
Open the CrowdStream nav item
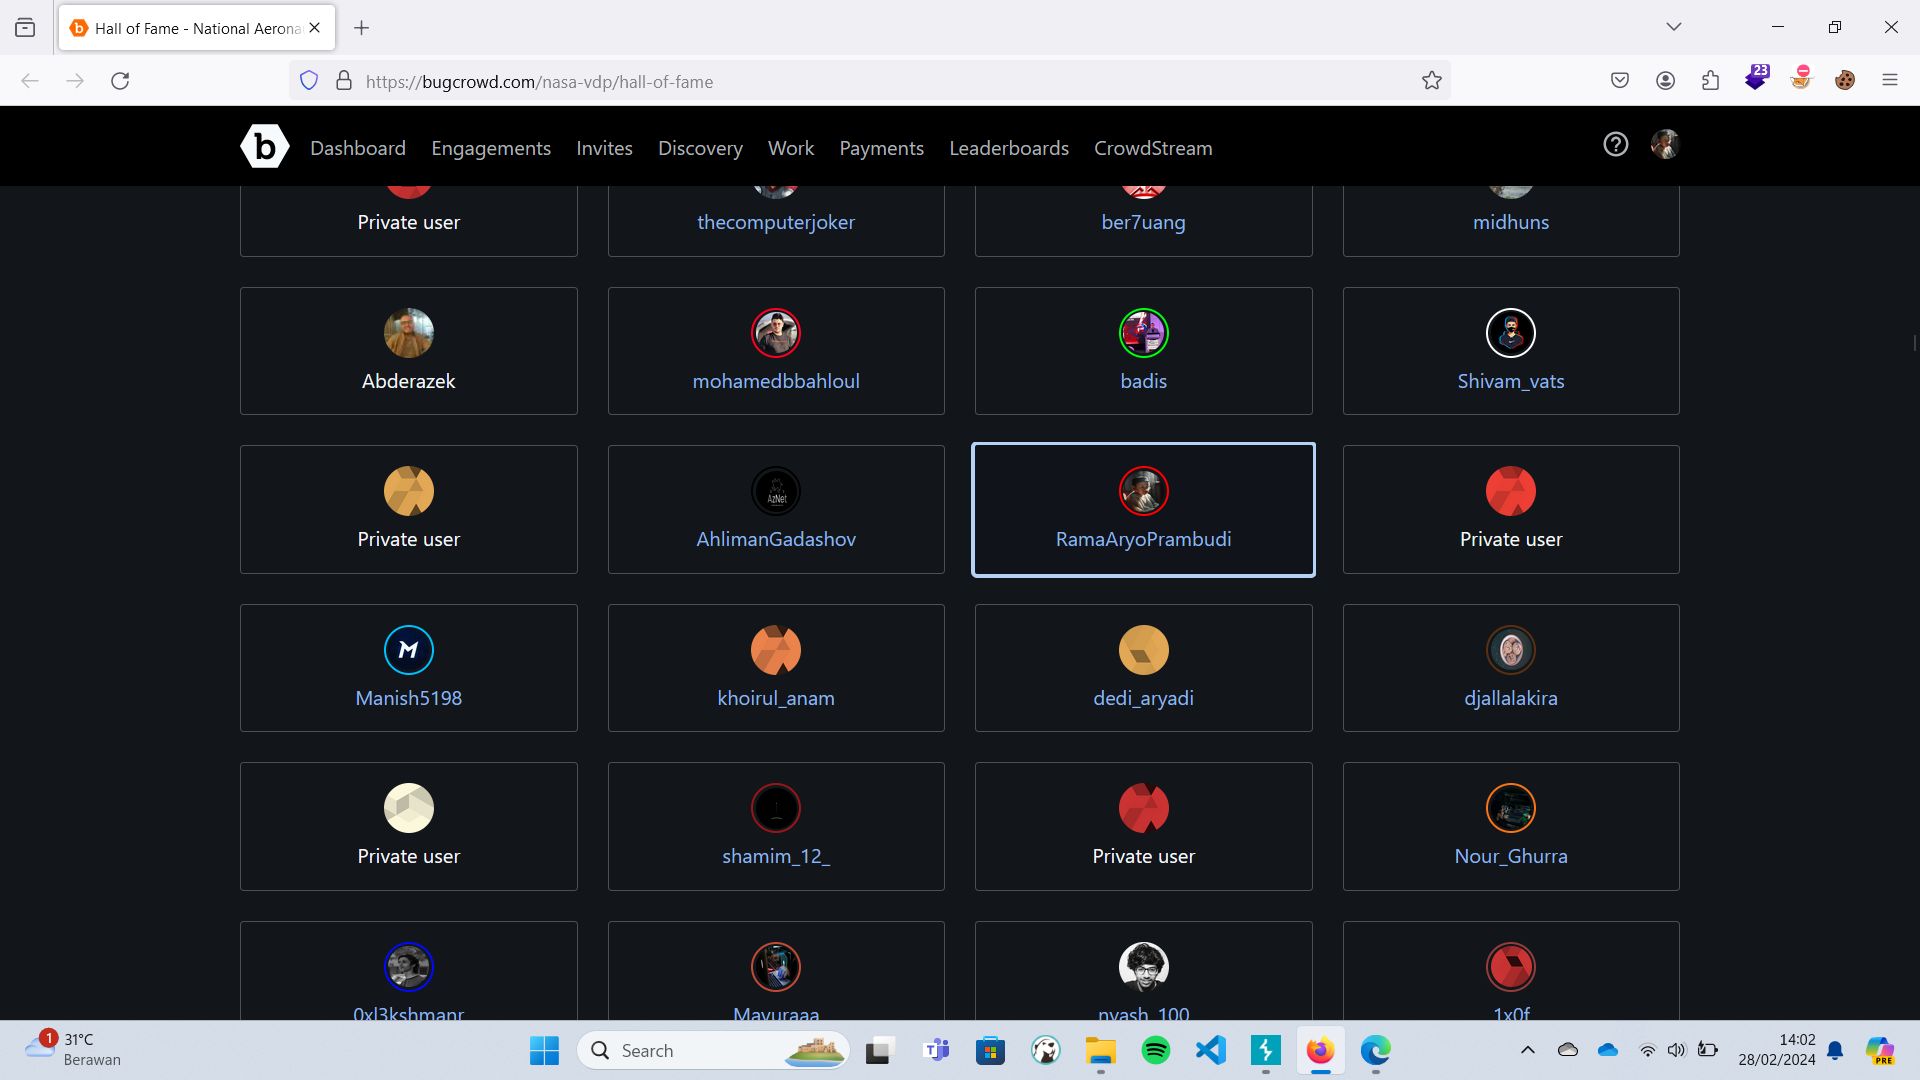coord(1152,148)
